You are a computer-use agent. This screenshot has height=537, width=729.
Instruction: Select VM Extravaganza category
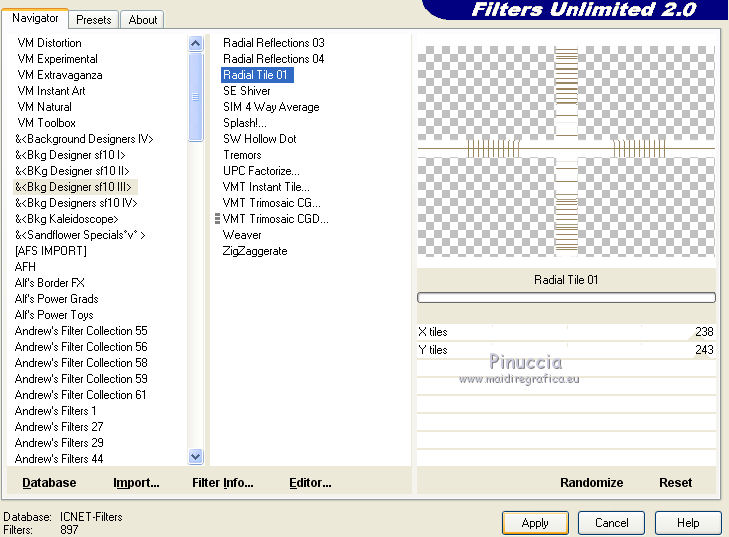click(x=60, y=75)
